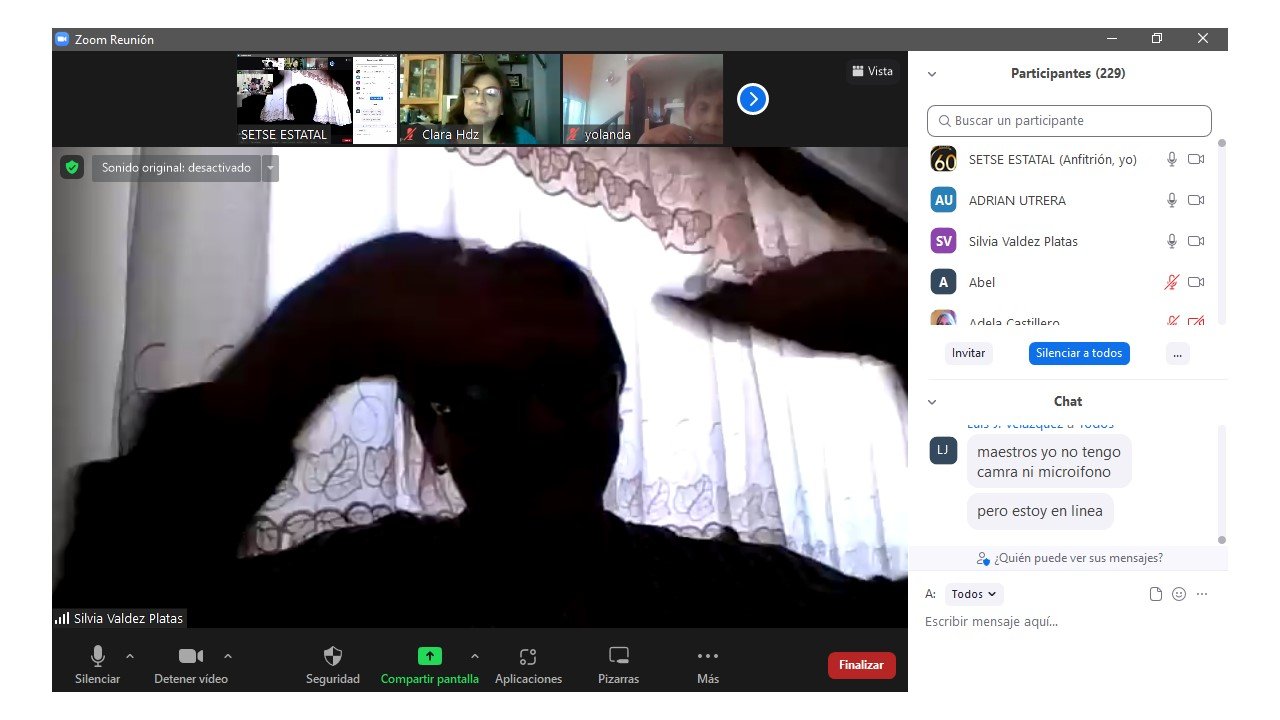This screenshot has height=720, width=1280.
Task: Open chat more options ellipsis
Action: tap(1202, 594)
